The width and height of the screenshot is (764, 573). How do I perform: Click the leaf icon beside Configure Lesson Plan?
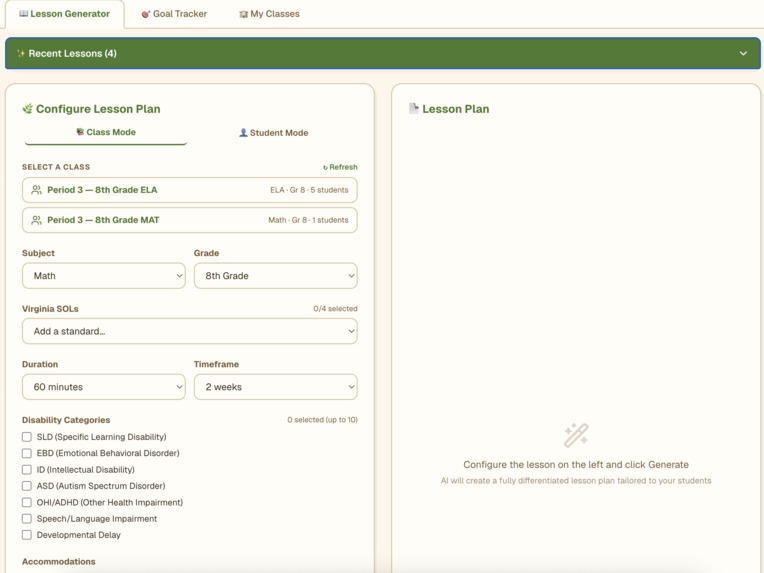point(28,108)
